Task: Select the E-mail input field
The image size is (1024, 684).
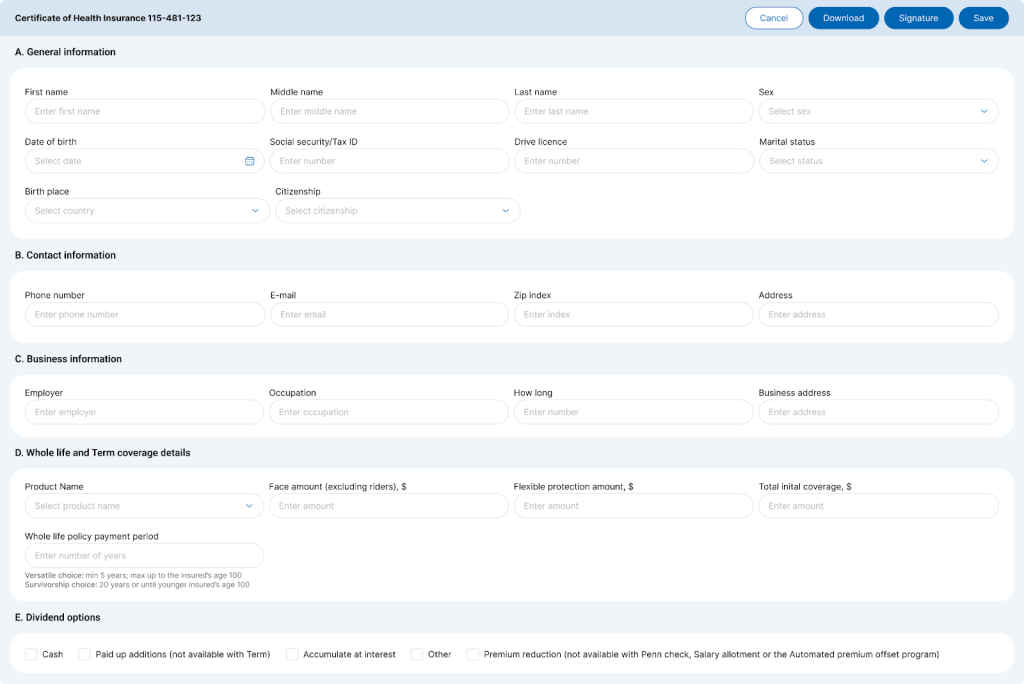Action: point(389,314)
